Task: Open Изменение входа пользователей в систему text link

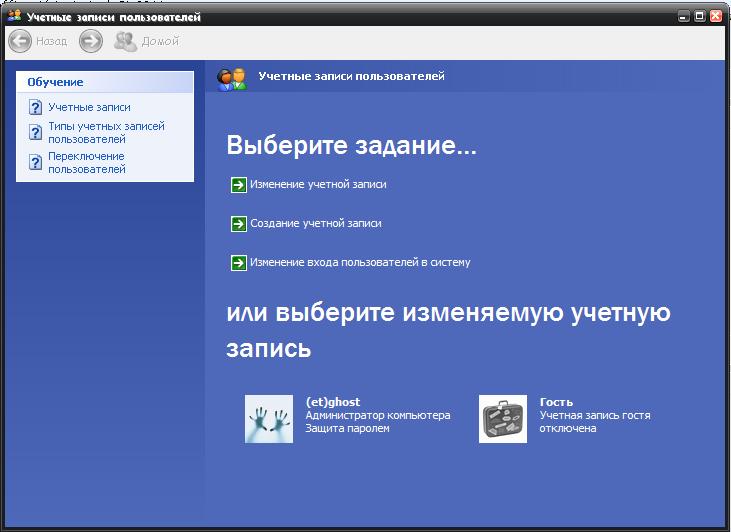Action: tap(360, 263)
